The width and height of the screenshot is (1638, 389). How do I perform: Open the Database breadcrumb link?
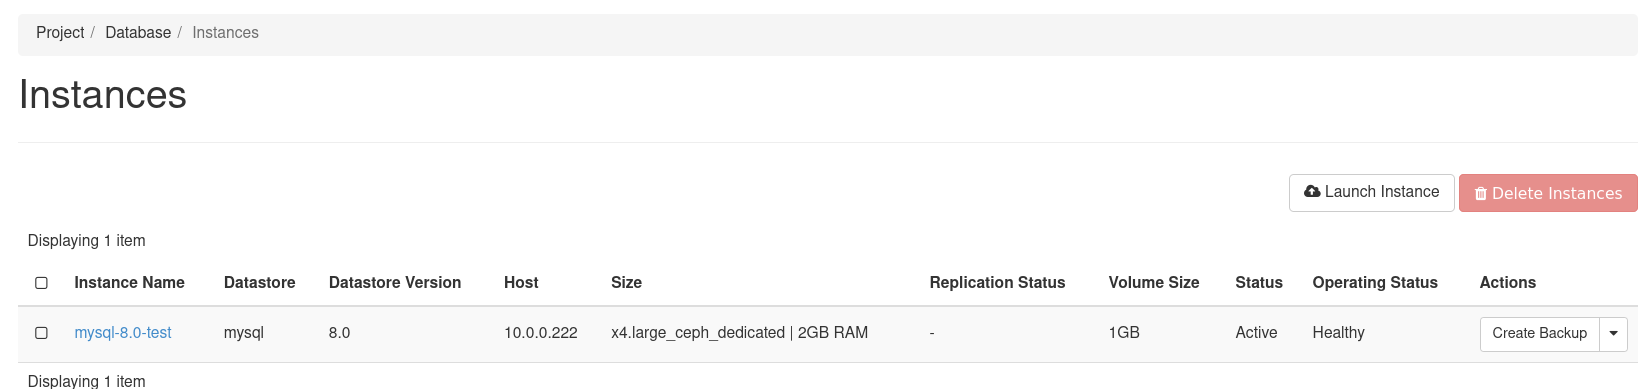pos(138,33)
